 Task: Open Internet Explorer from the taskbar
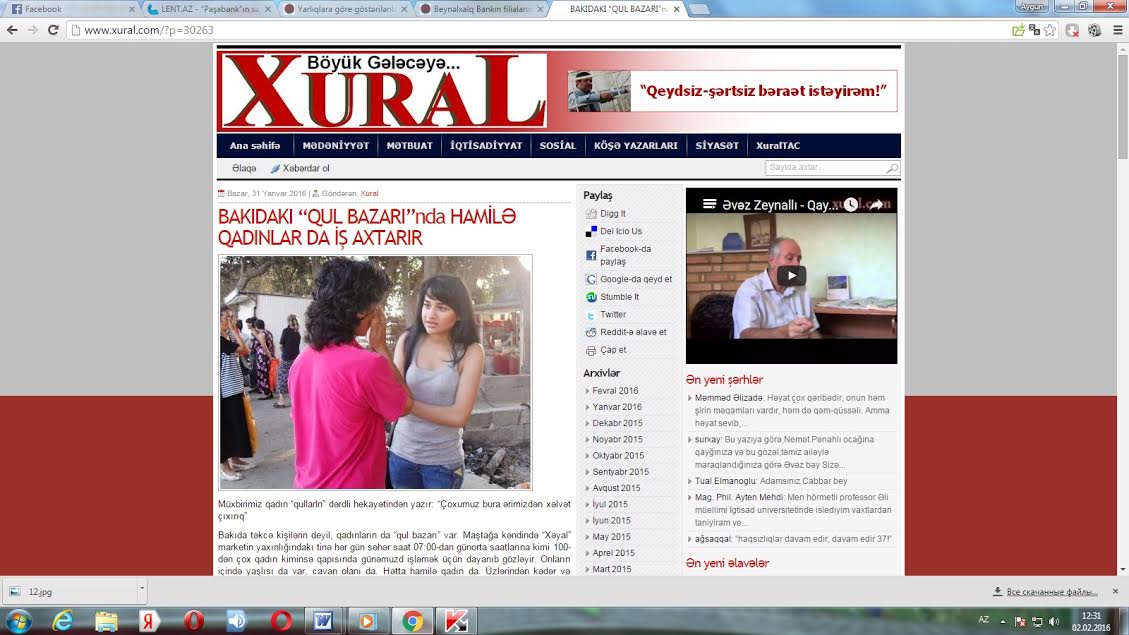(x=63, y=621)
